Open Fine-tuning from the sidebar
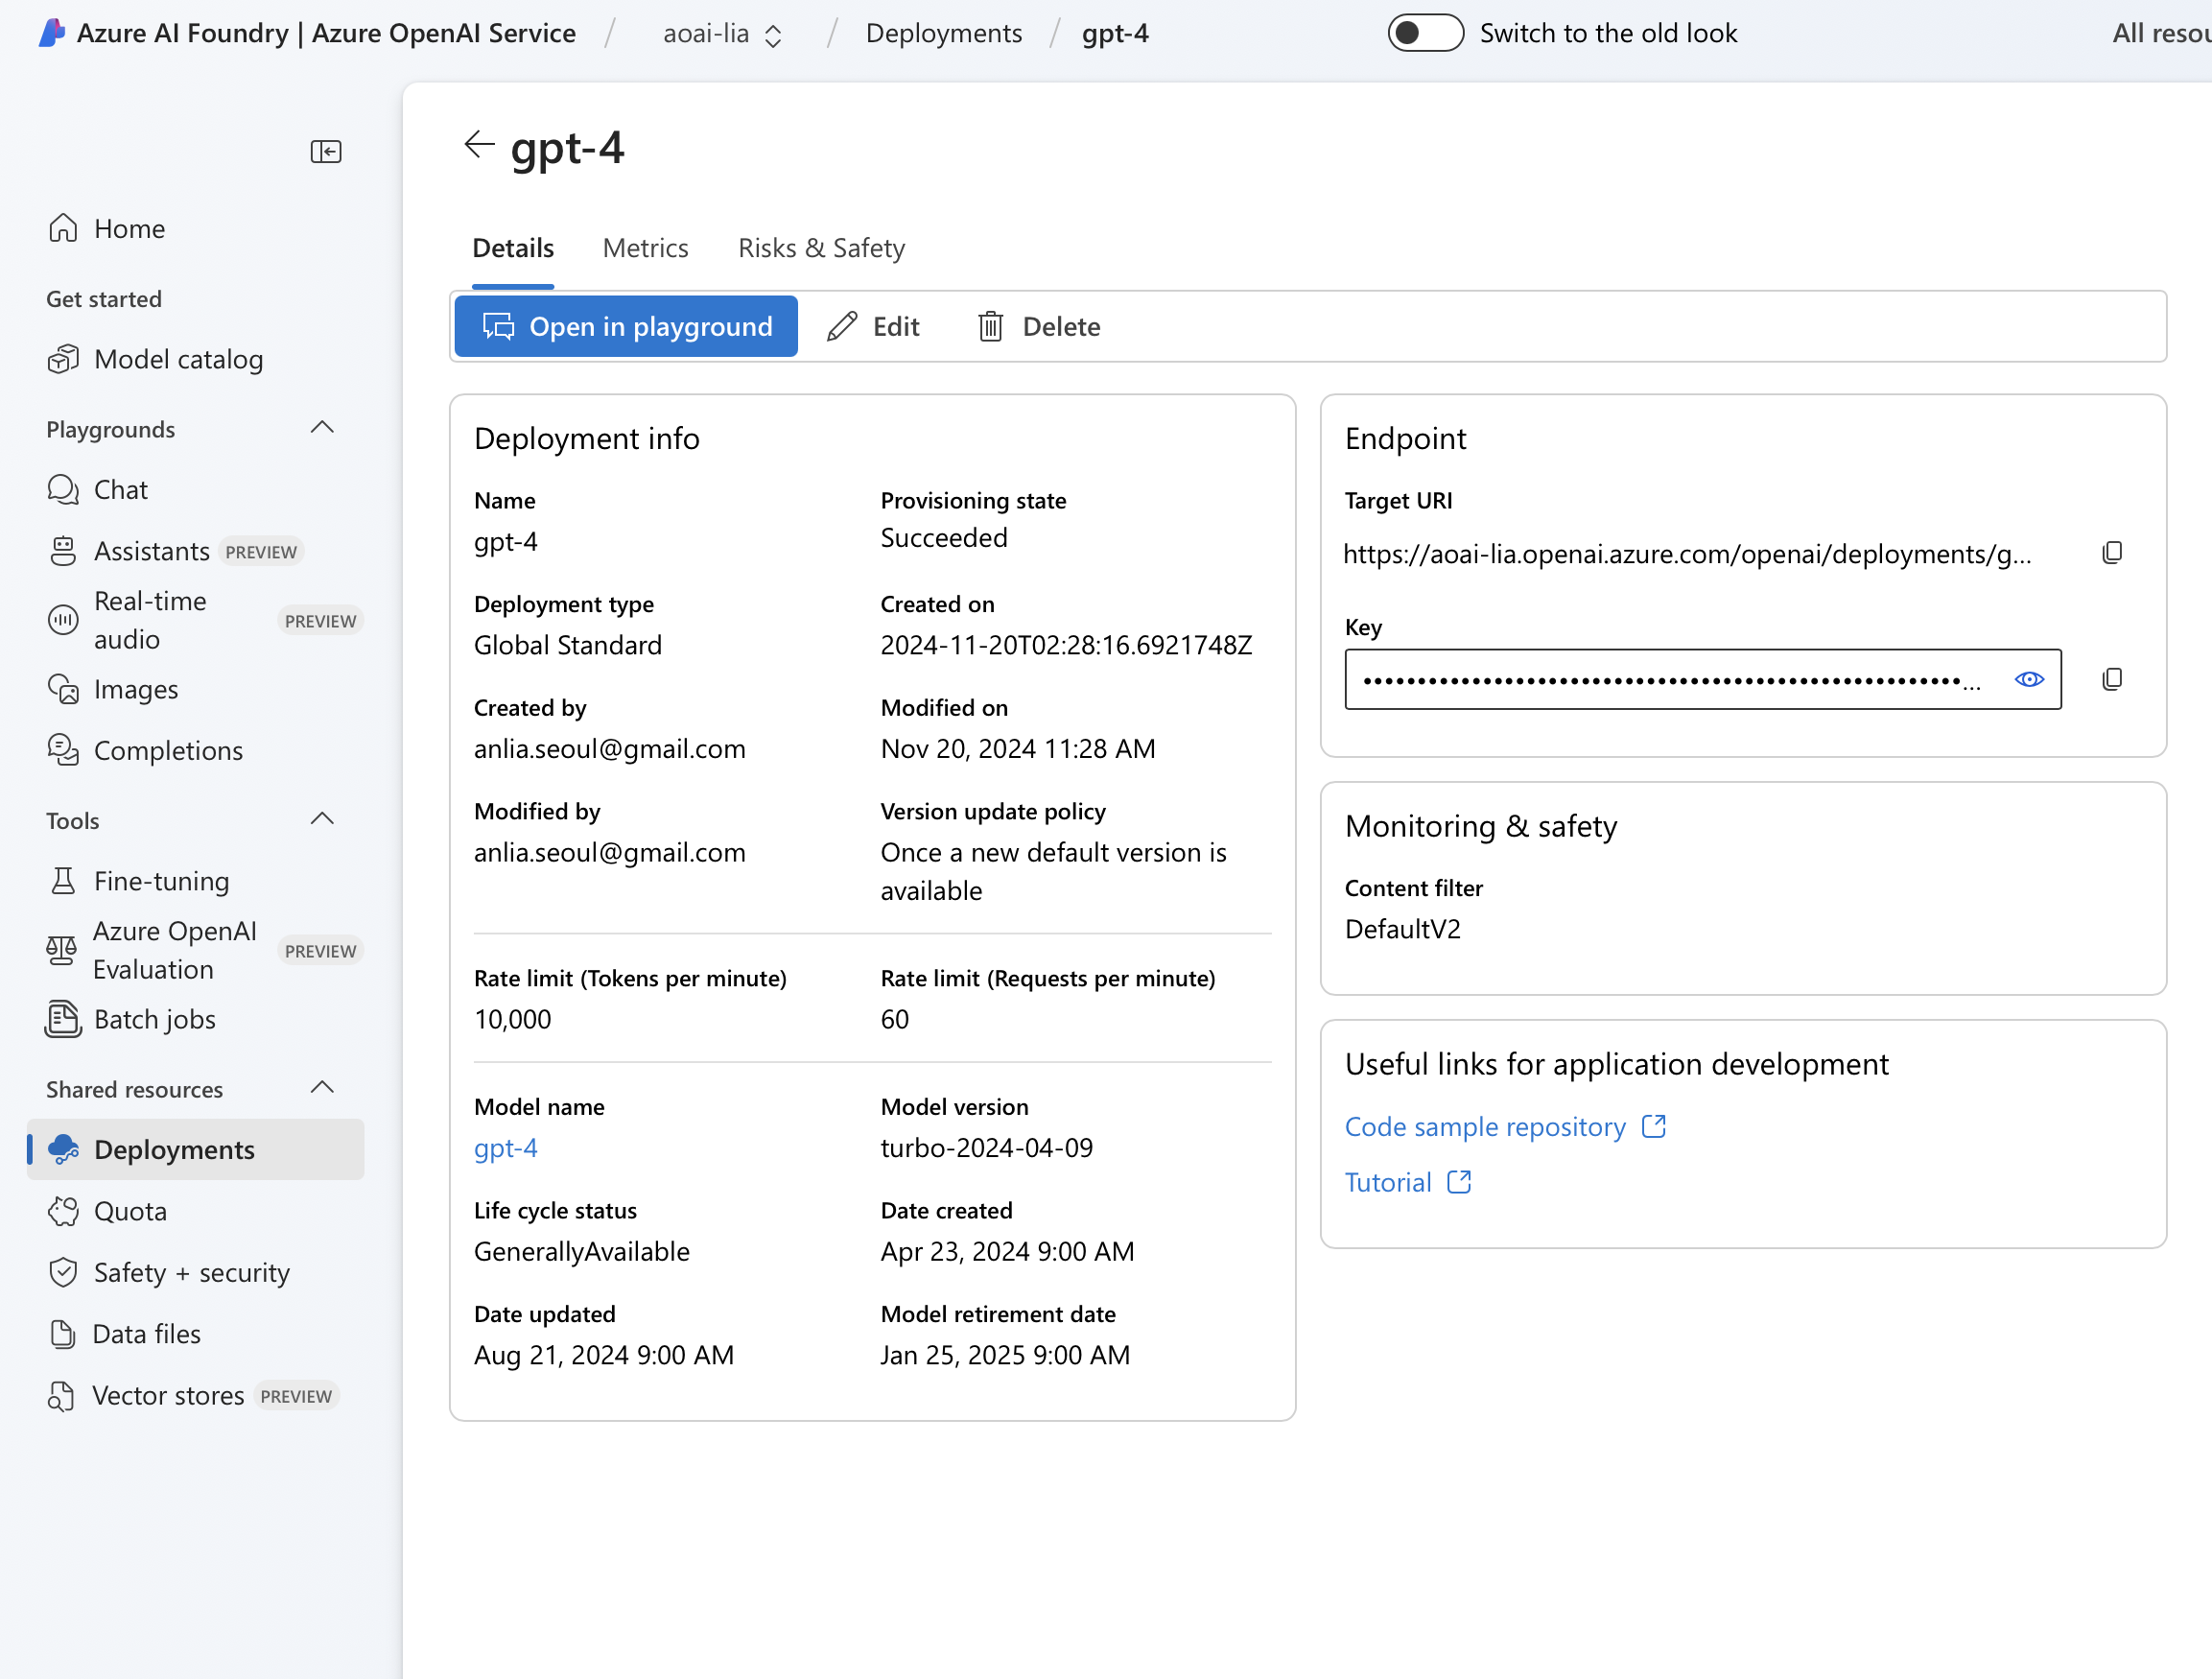This screenshot has width=2212, height=1679. pos(161,880)
